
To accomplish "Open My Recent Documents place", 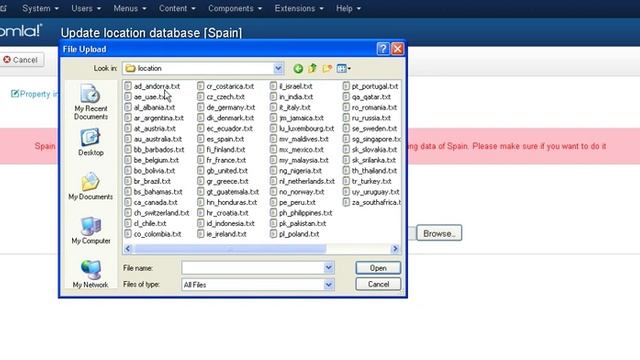I will click(x=91, y=102).
